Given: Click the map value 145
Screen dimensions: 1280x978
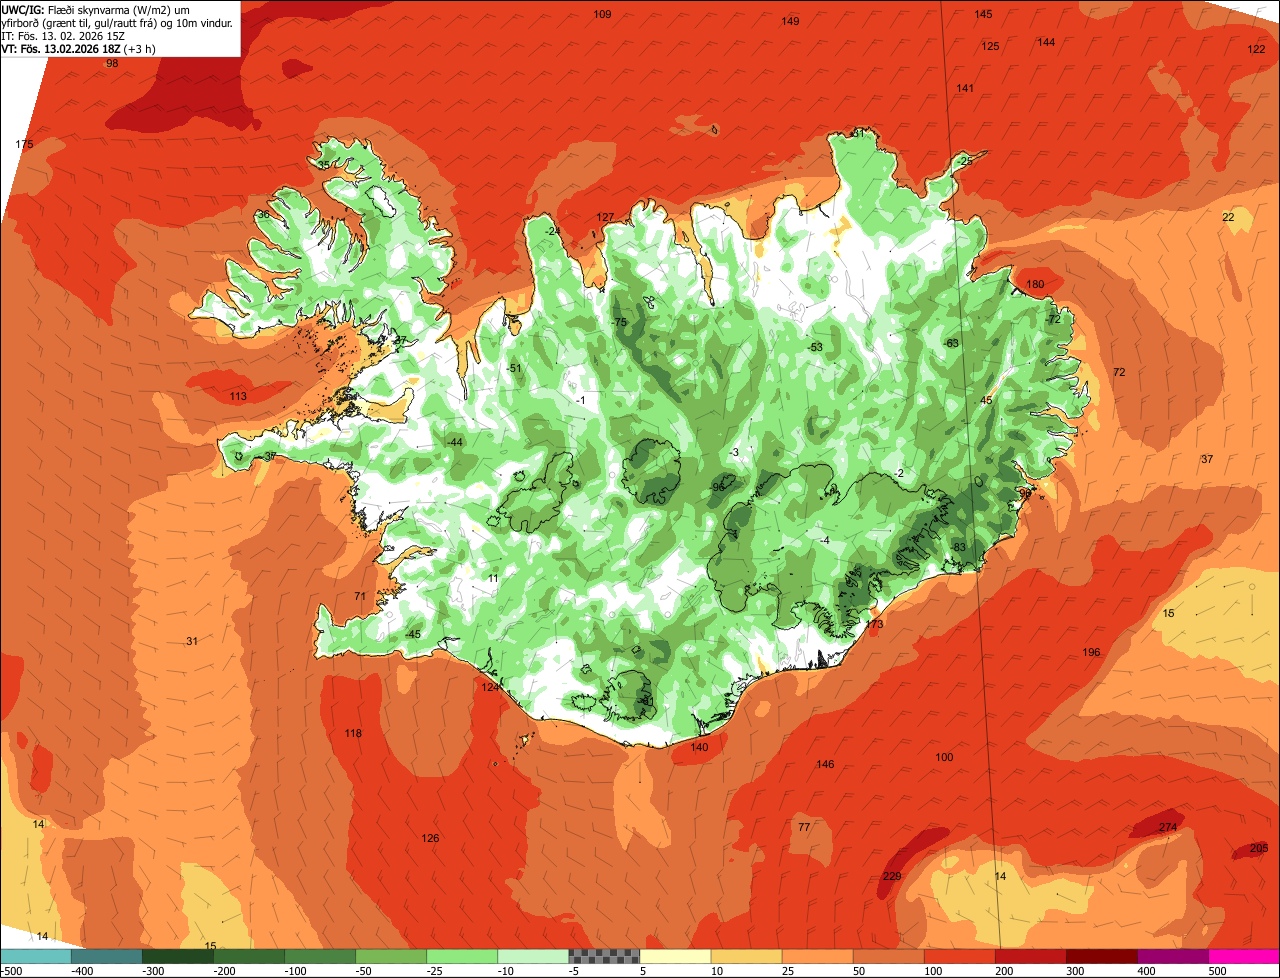Looking at the screenshot, I should pos(983,14).
